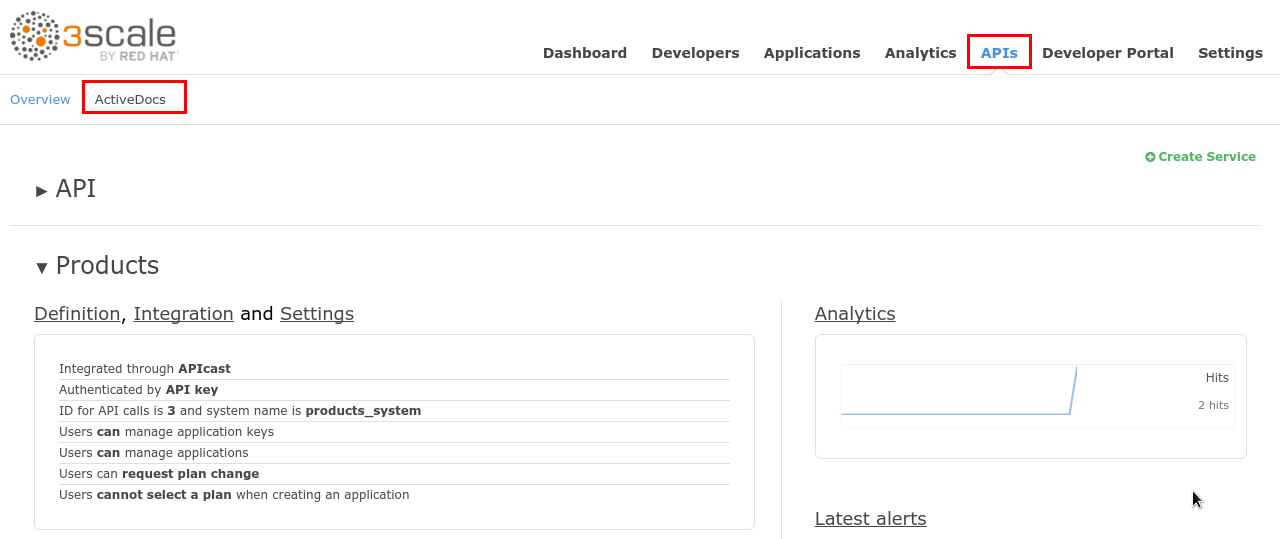Select the APIs top navigation item
Screen dimensions: 1280x539
pyautogui.click(x=999, y=53)
